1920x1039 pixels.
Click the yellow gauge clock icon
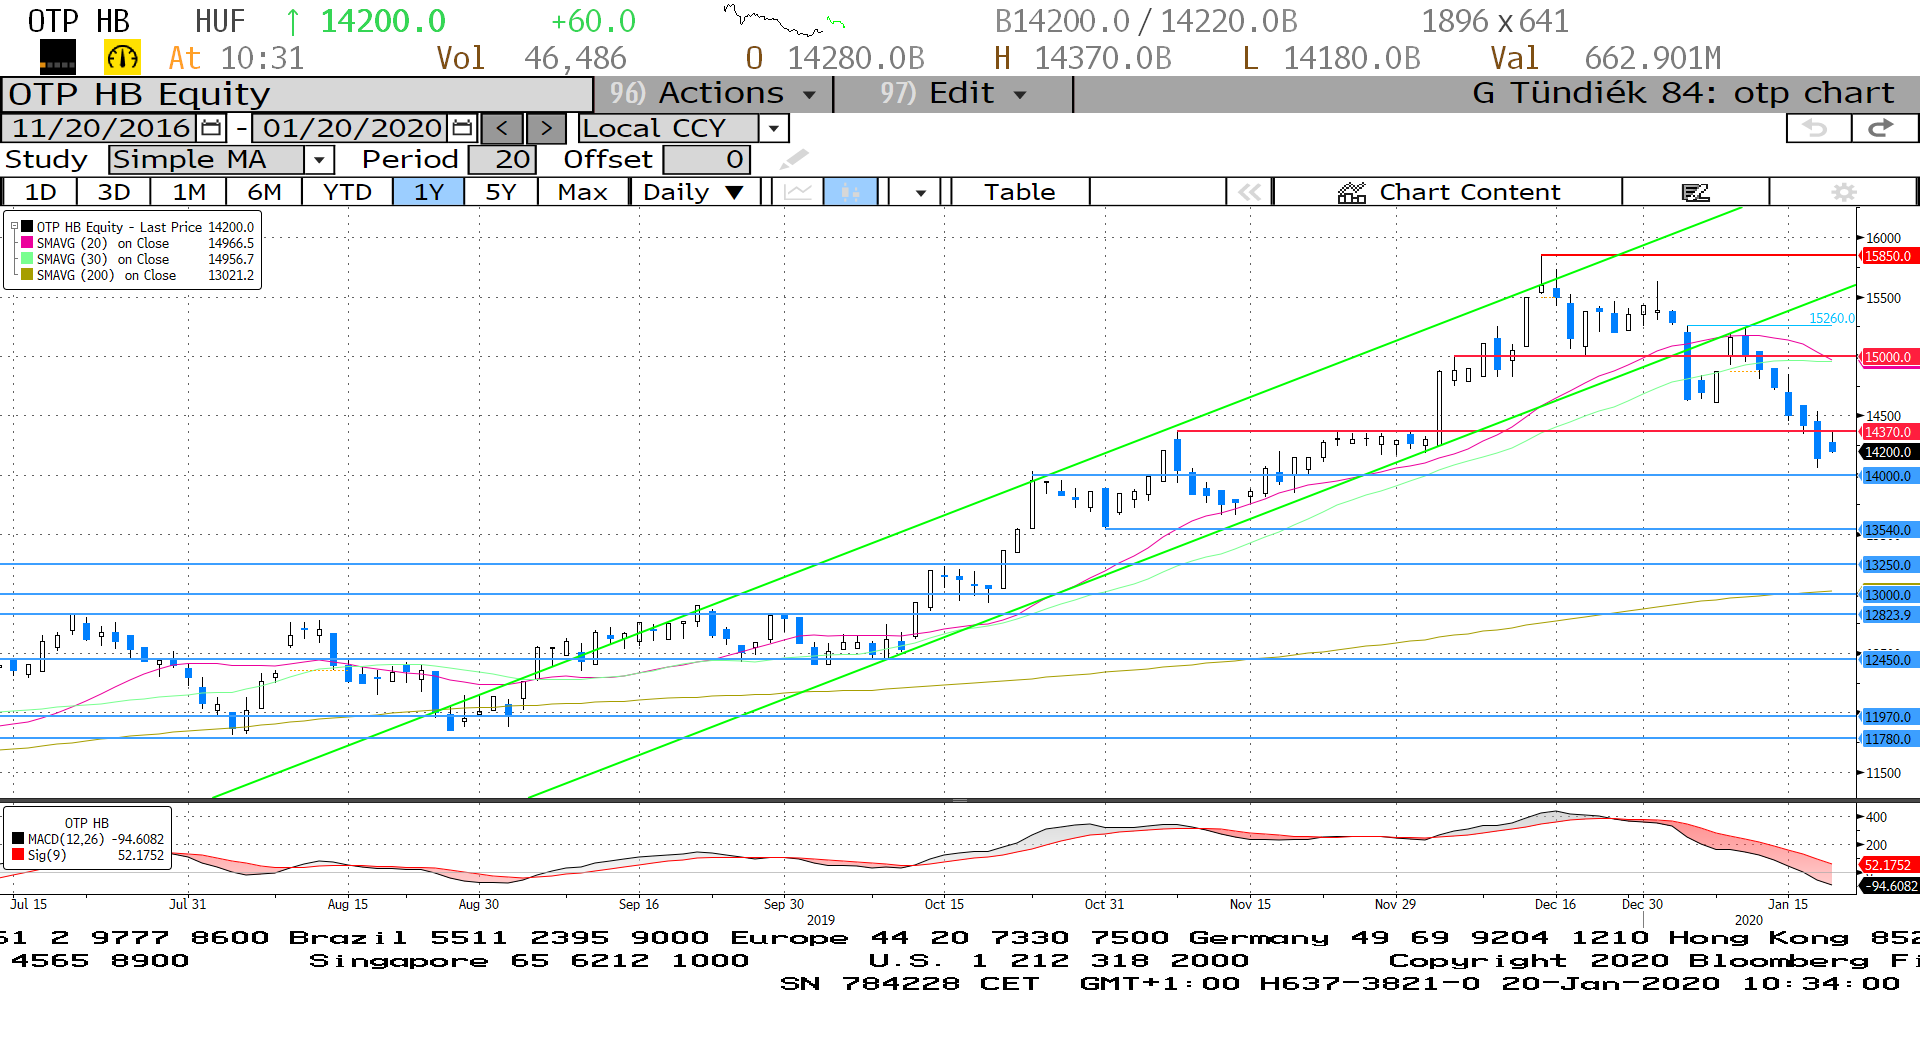coord(122,58)
